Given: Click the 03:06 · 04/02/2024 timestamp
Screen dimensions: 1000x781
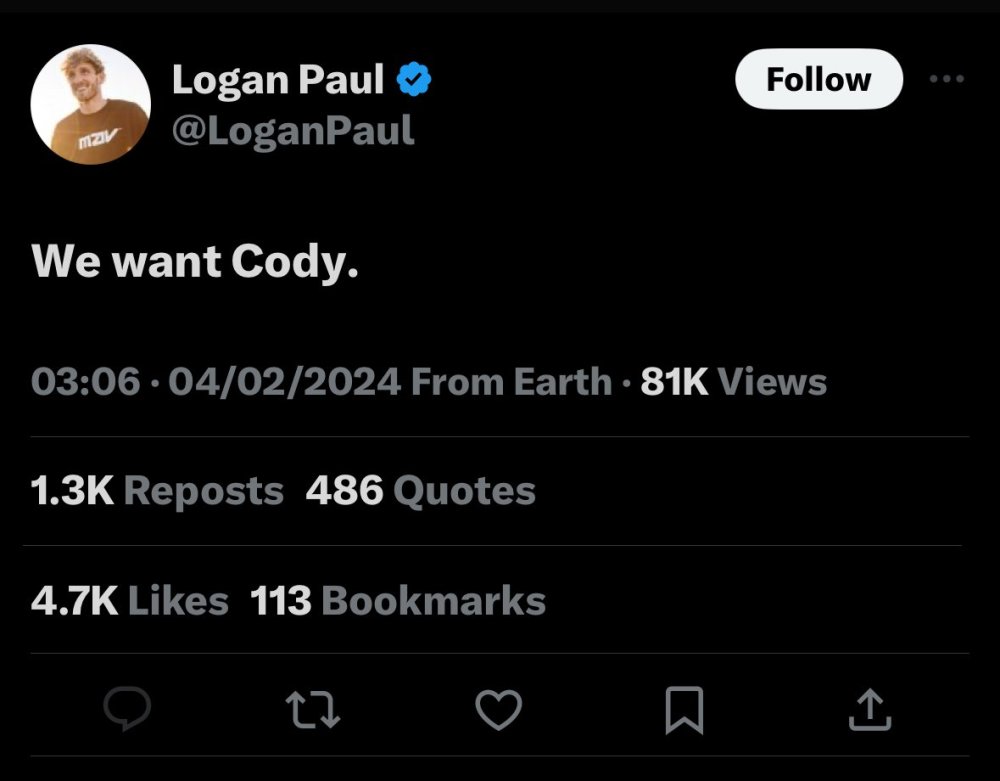Looking at the screenshot, I should coord(216,381).
